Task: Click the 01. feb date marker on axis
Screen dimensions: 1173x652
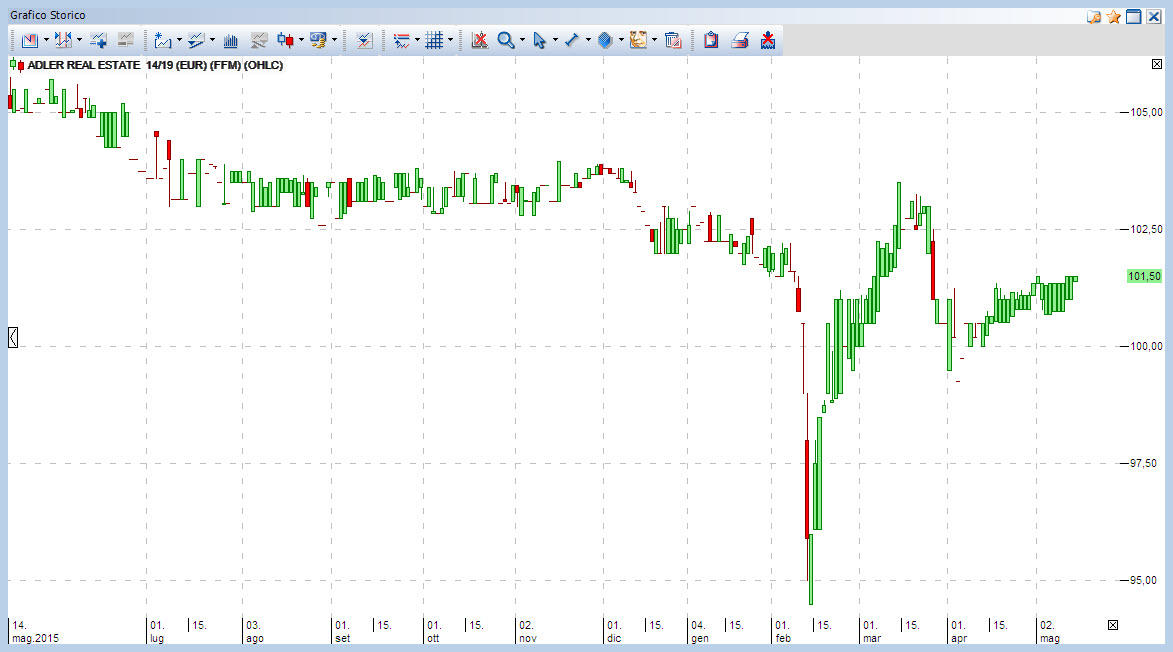Action: [x=782, y=632]
